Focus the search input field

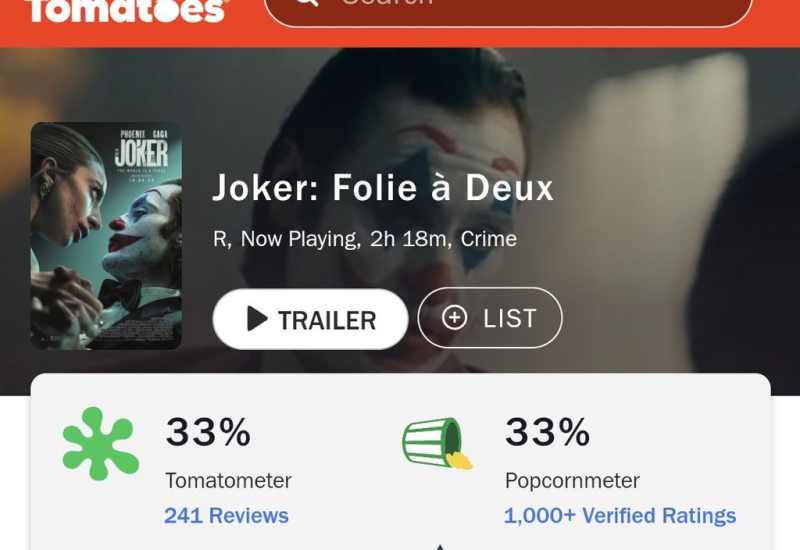[x=530, y=6]
